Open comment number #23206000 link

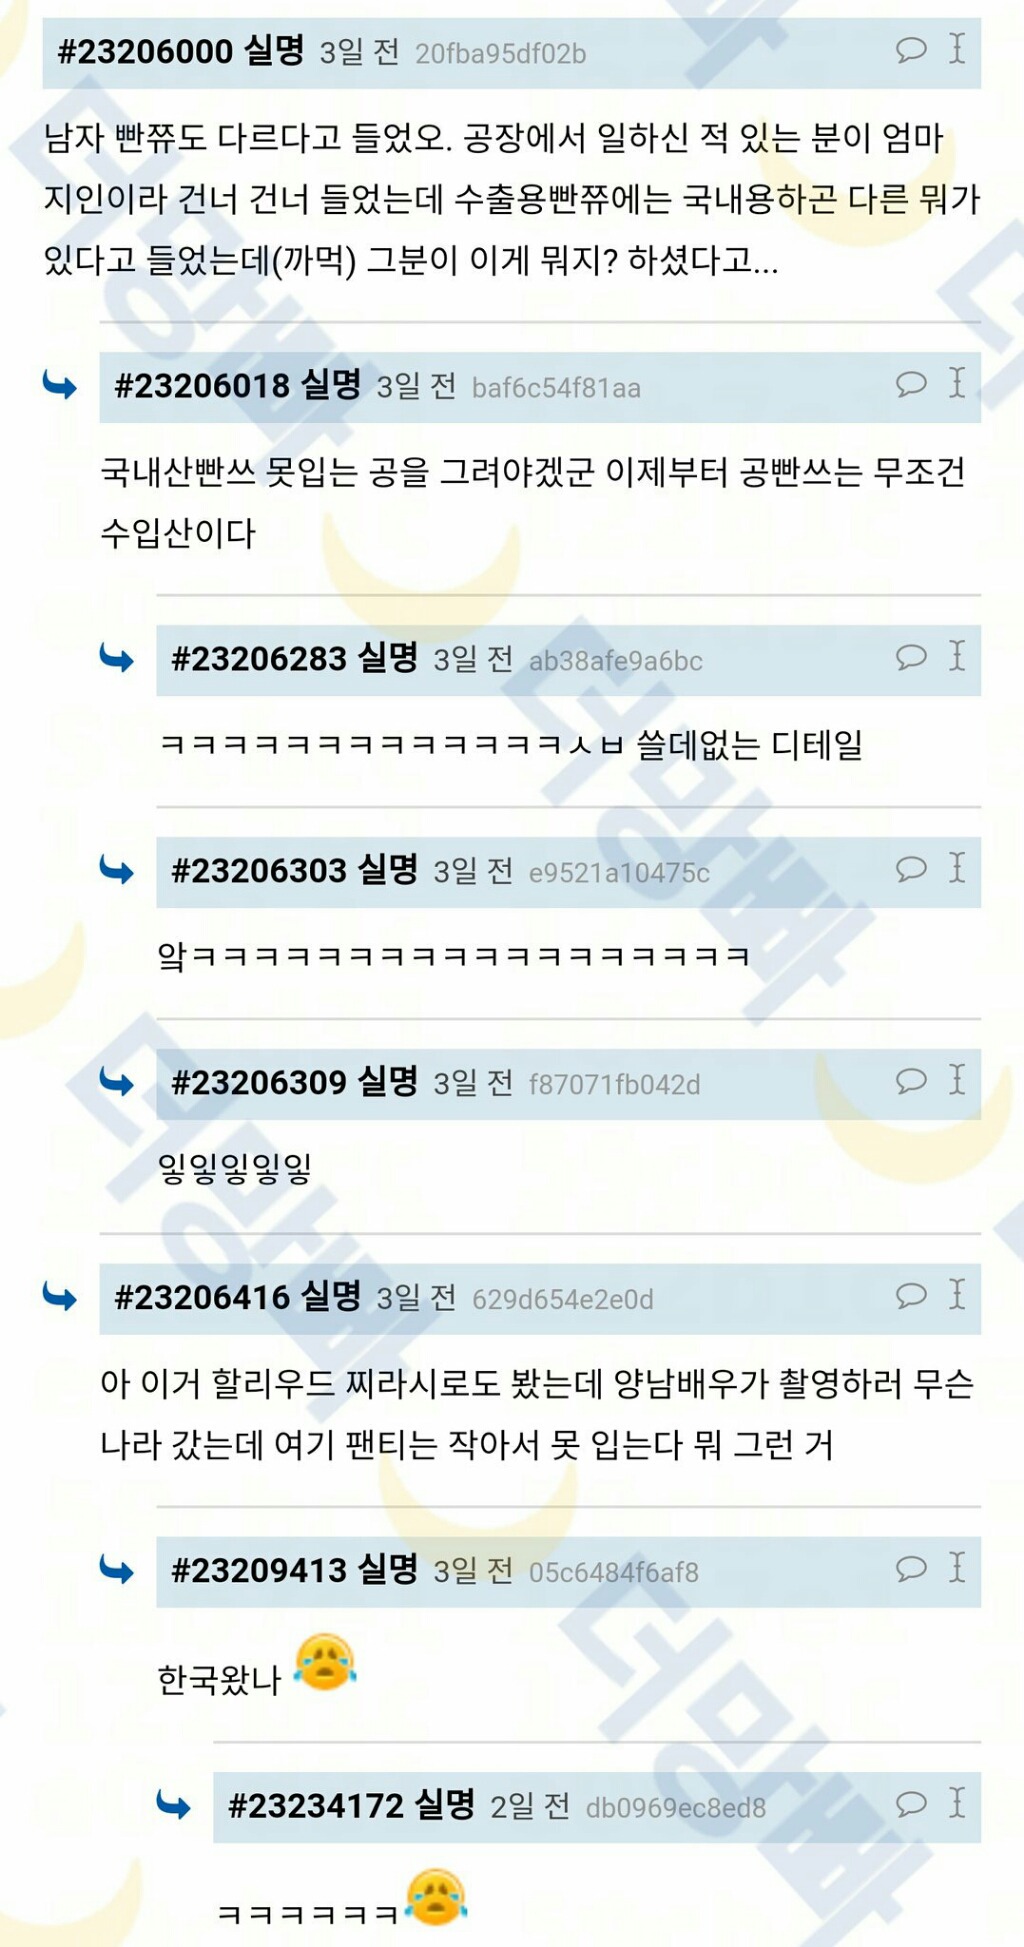click(145, 51)
